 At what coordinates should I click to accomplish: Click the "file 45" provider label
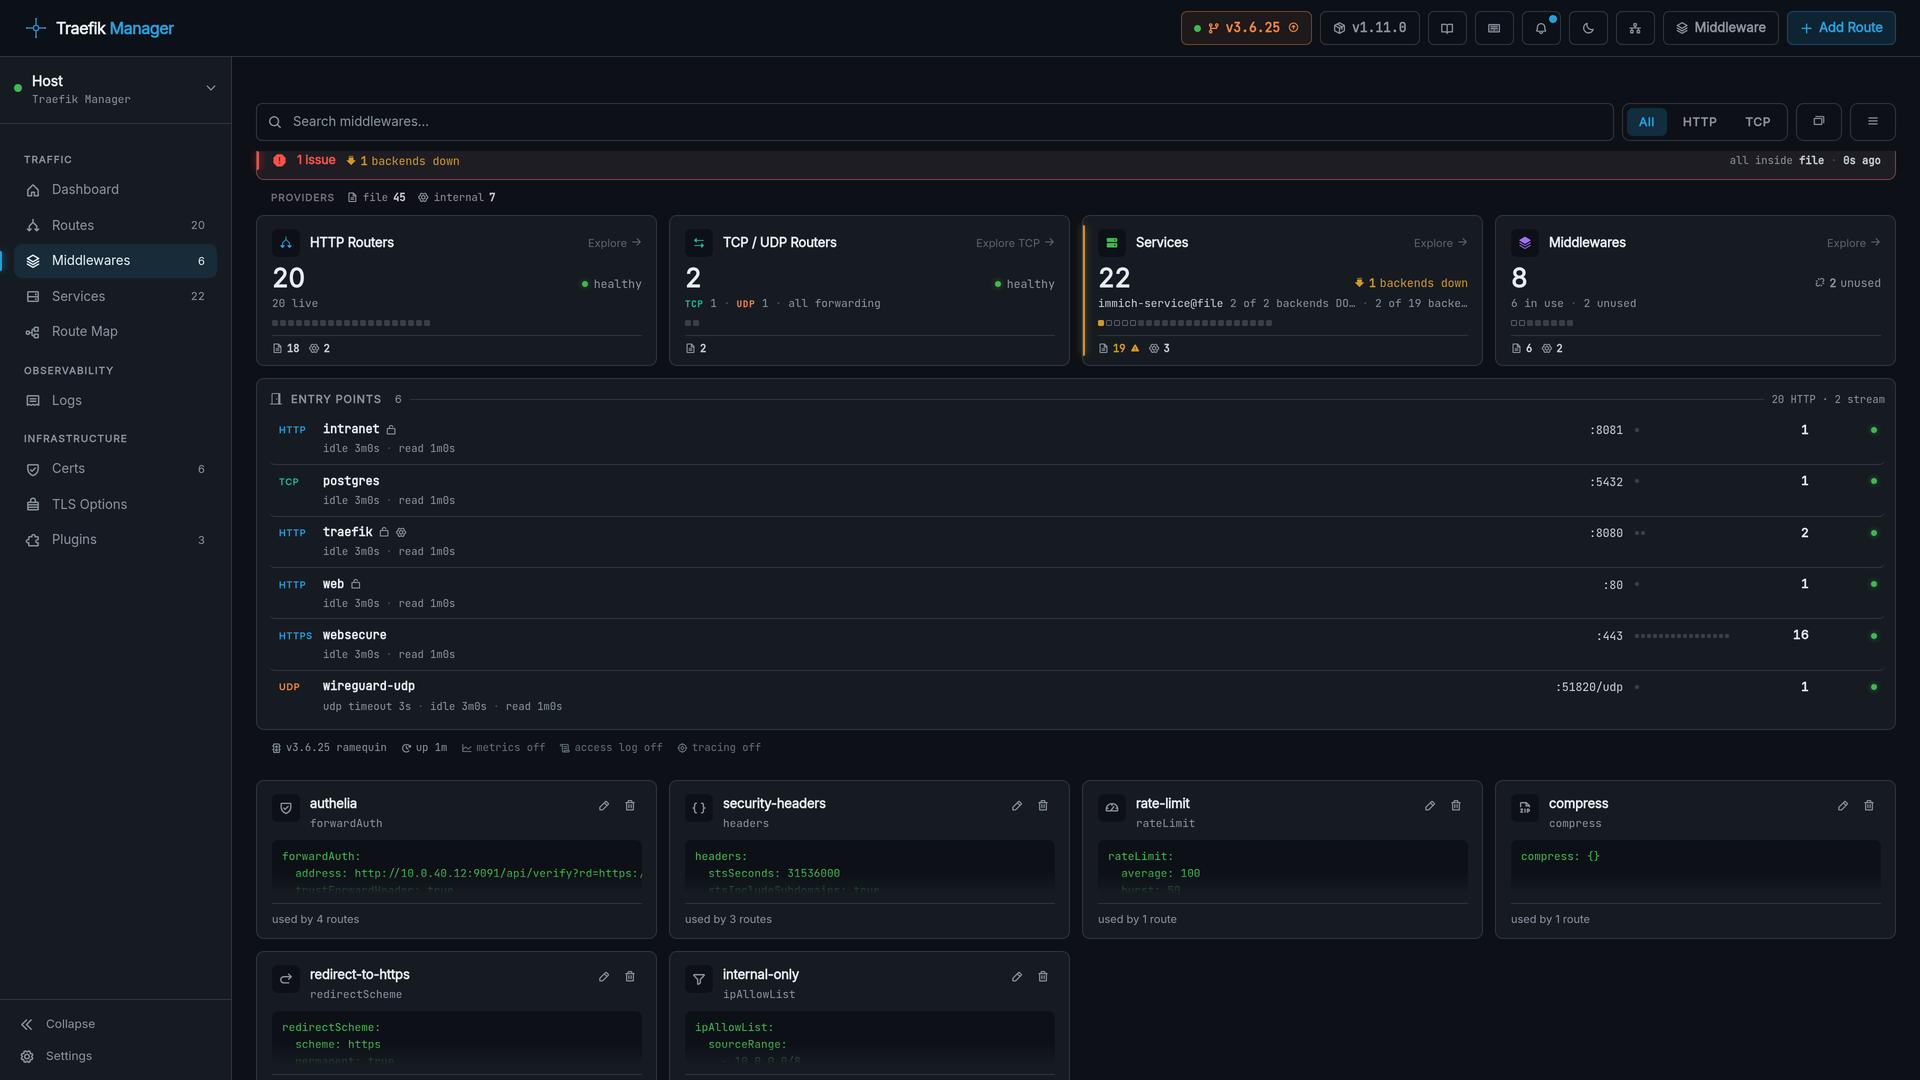(x=376, y=198)
